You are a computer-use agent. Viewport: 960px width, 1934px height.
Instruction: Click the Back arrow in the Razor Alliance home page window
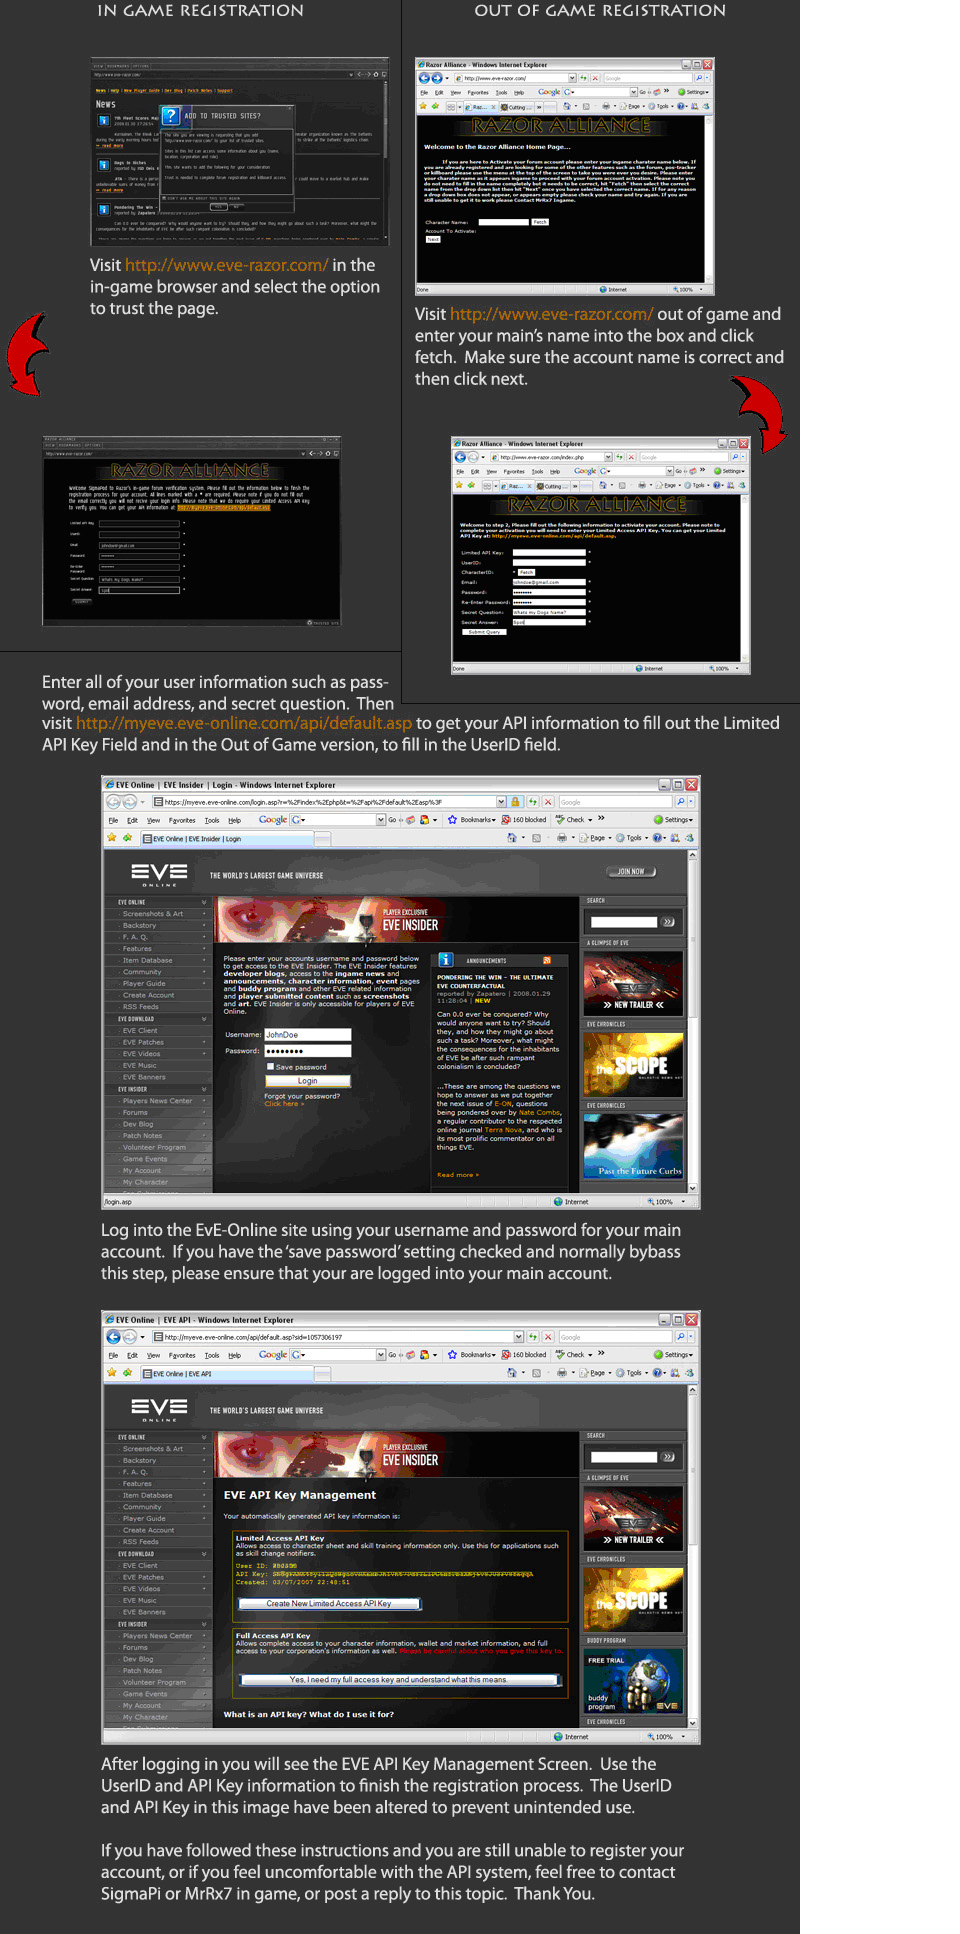pos(424,78)
